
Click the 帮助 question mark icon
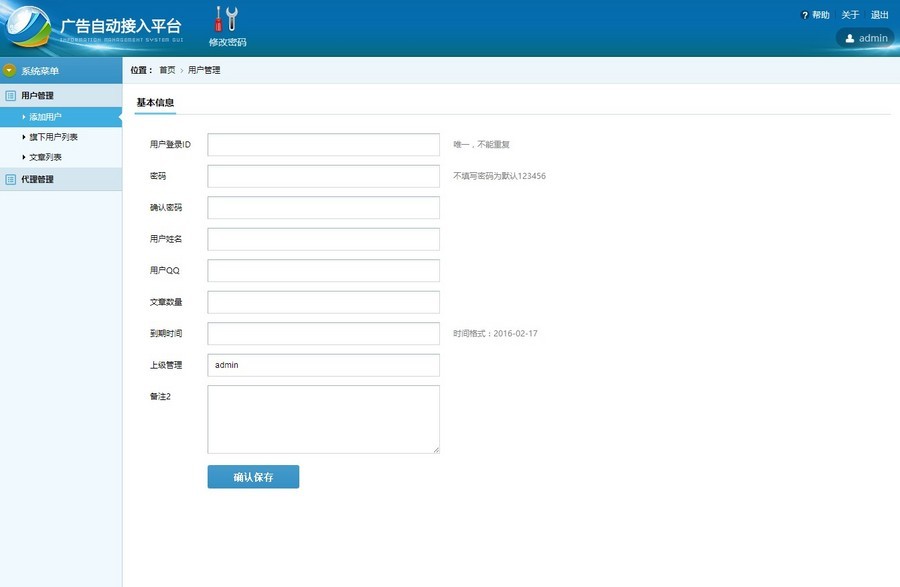point(805,15)
